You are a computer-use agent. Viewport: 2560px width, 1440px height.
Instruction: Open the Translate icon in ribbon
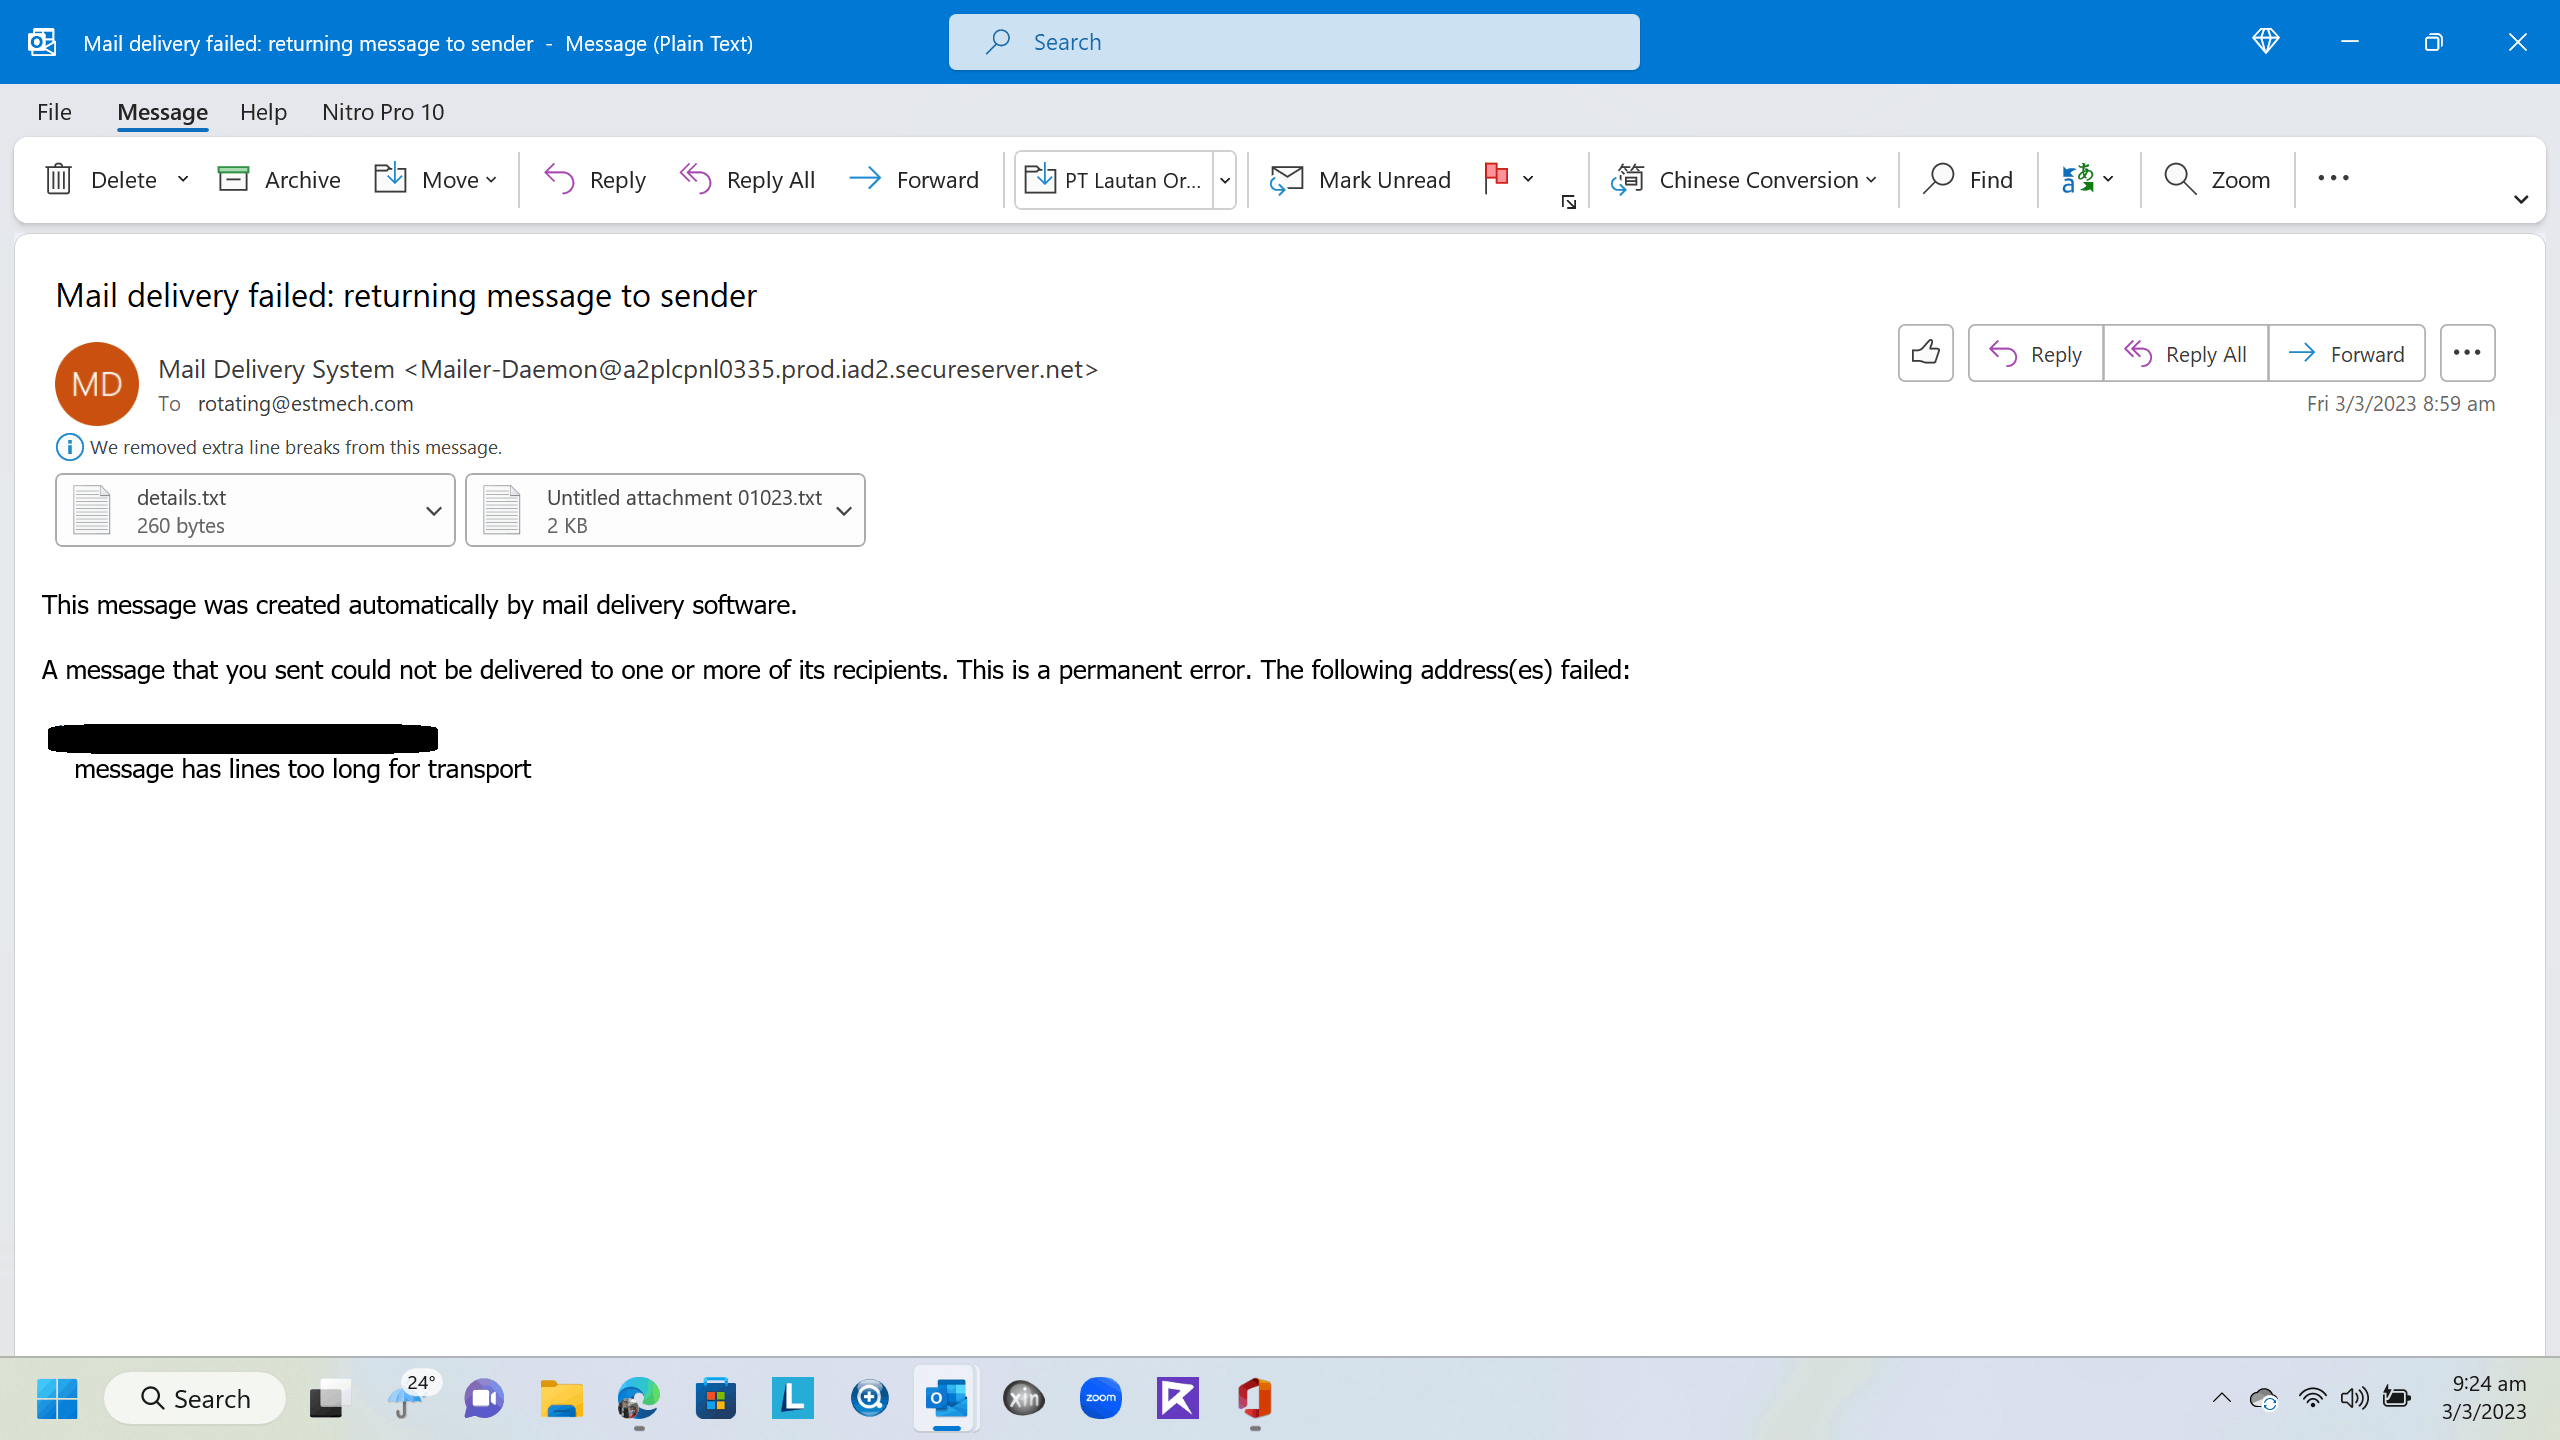click(x=2078, y=179)
